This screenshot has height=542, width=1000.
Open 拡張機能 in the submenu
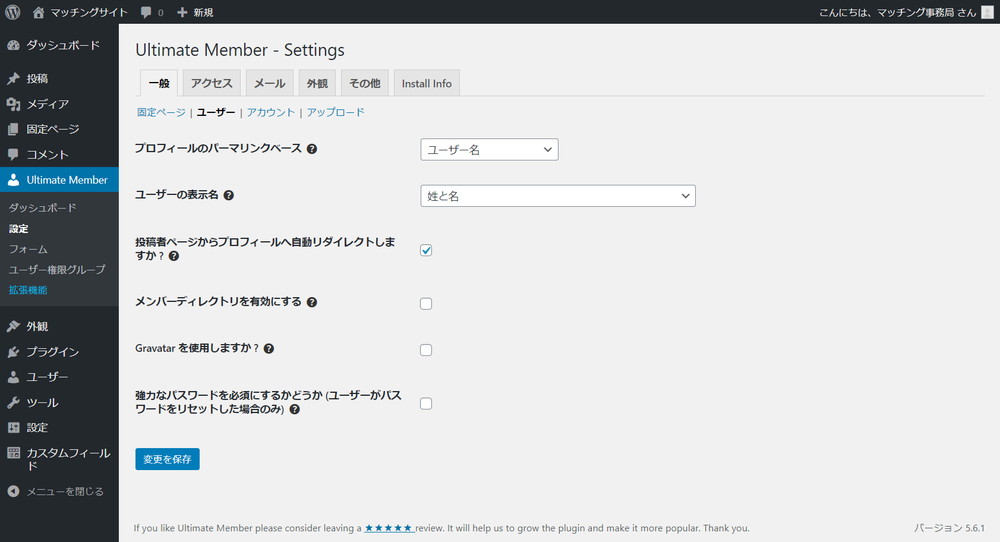tap(28, 290)
